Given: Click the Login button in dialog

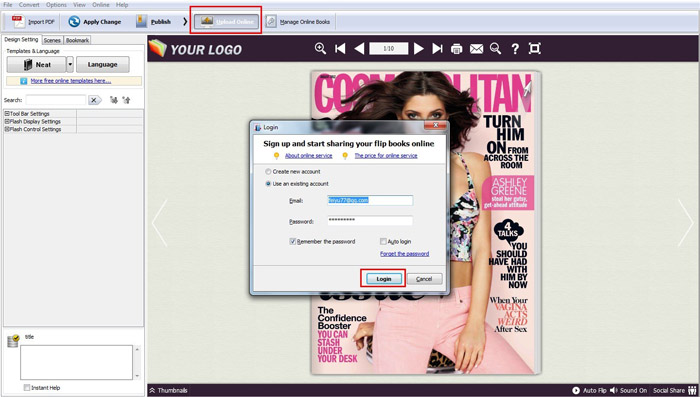Looking at the screenshot, I should click(x=383, y=279).
